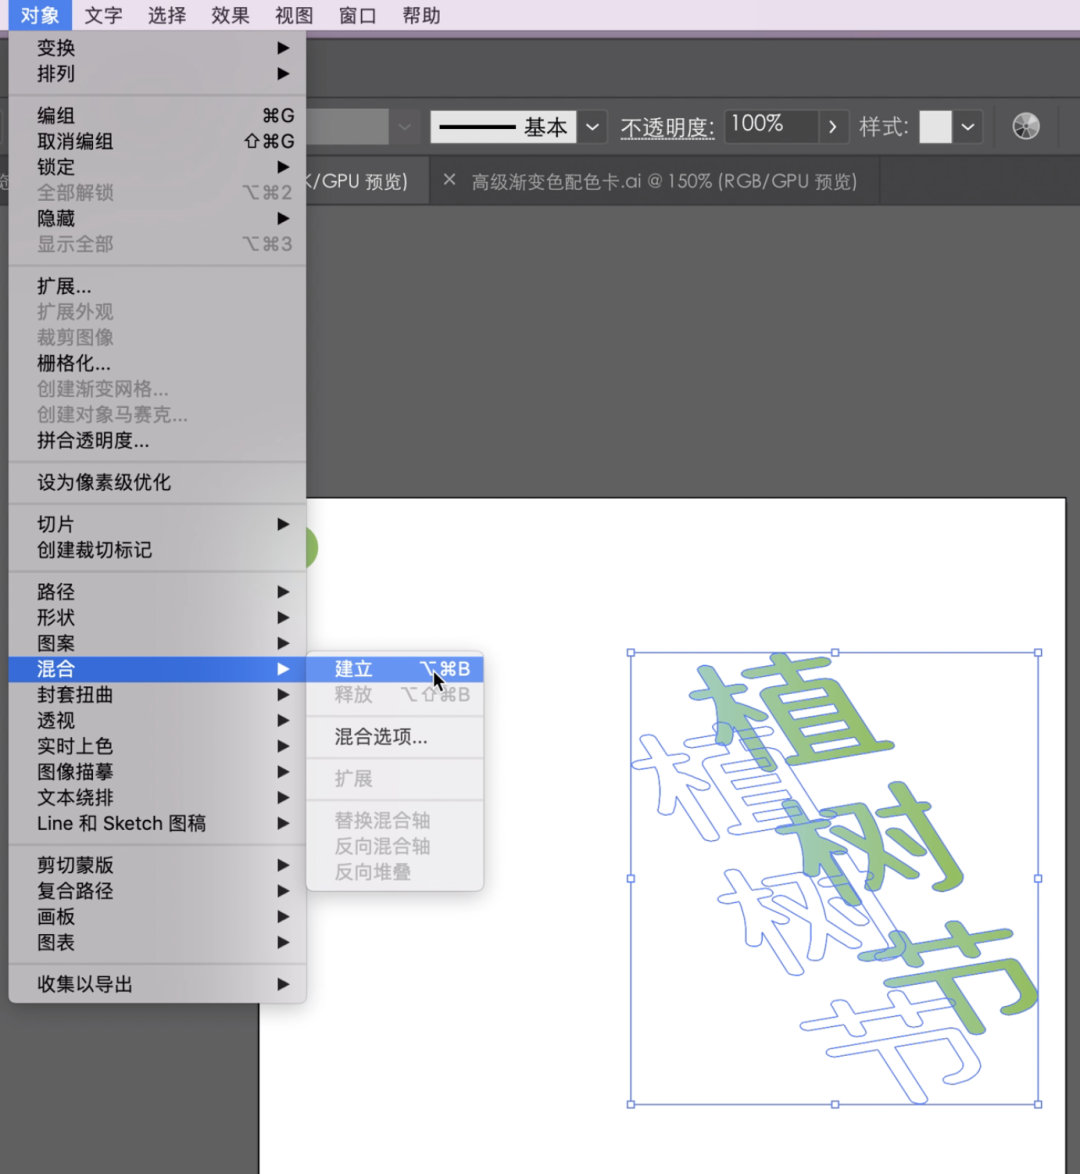The image size is (1080, 1174).
Task: Open the stroke profile 基本 dropdown
Action: pyautogui.click(x=592, y=127)
